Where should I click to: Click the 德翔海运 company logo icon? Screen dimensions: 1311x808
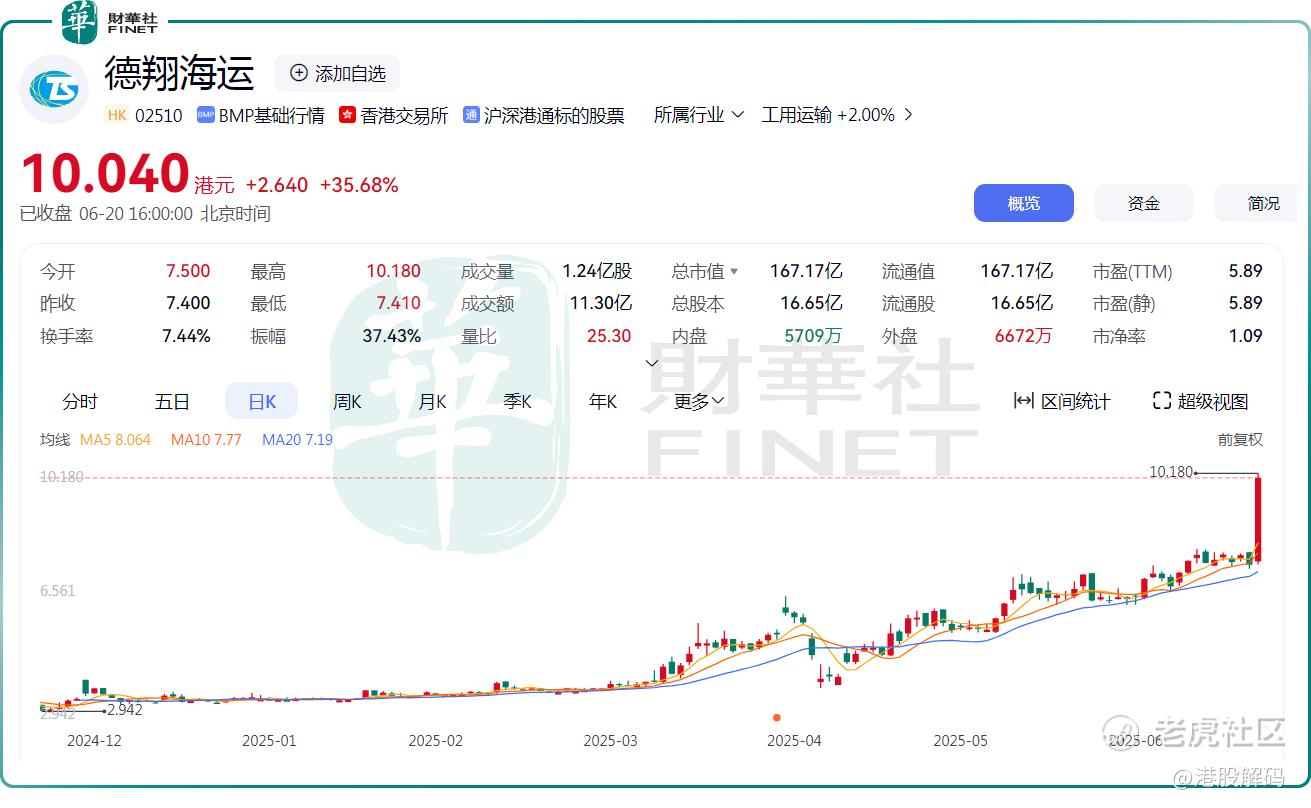click(54, 90)
